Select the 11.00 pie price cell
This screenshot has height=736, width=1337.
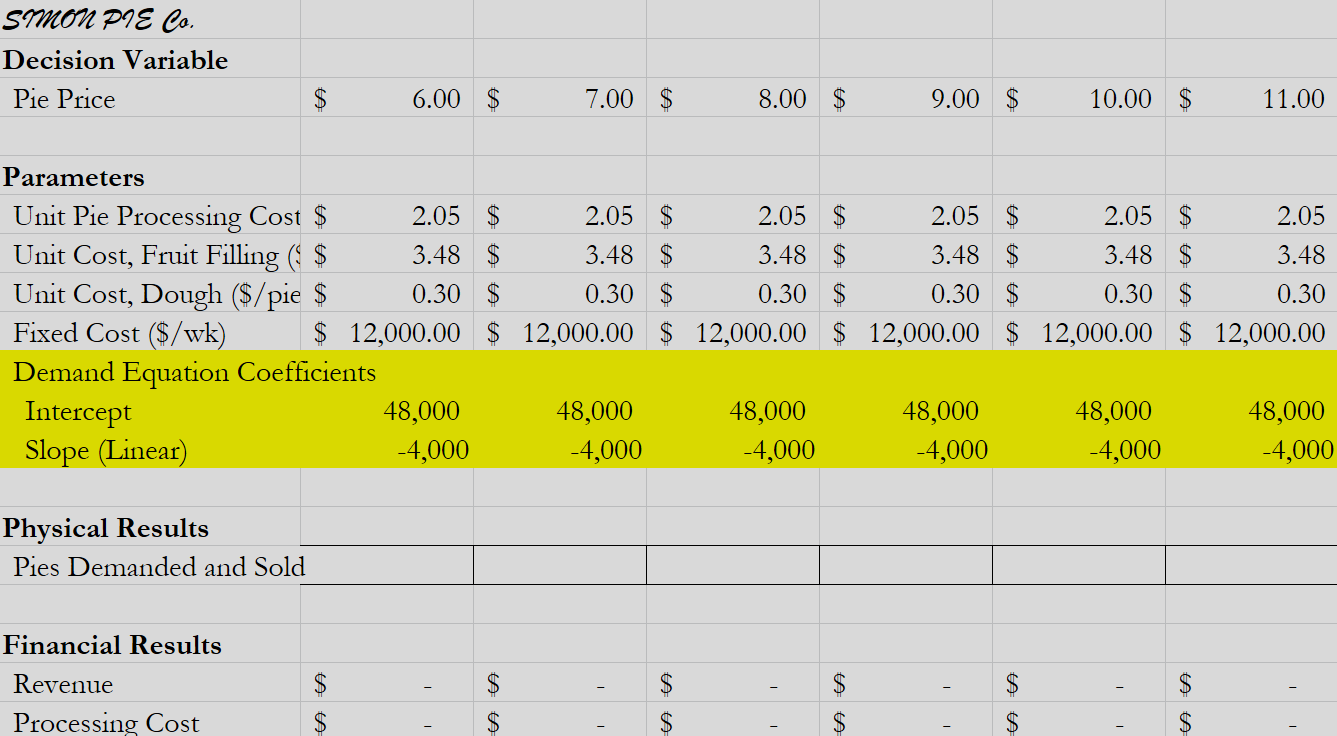pos(1251,99)
